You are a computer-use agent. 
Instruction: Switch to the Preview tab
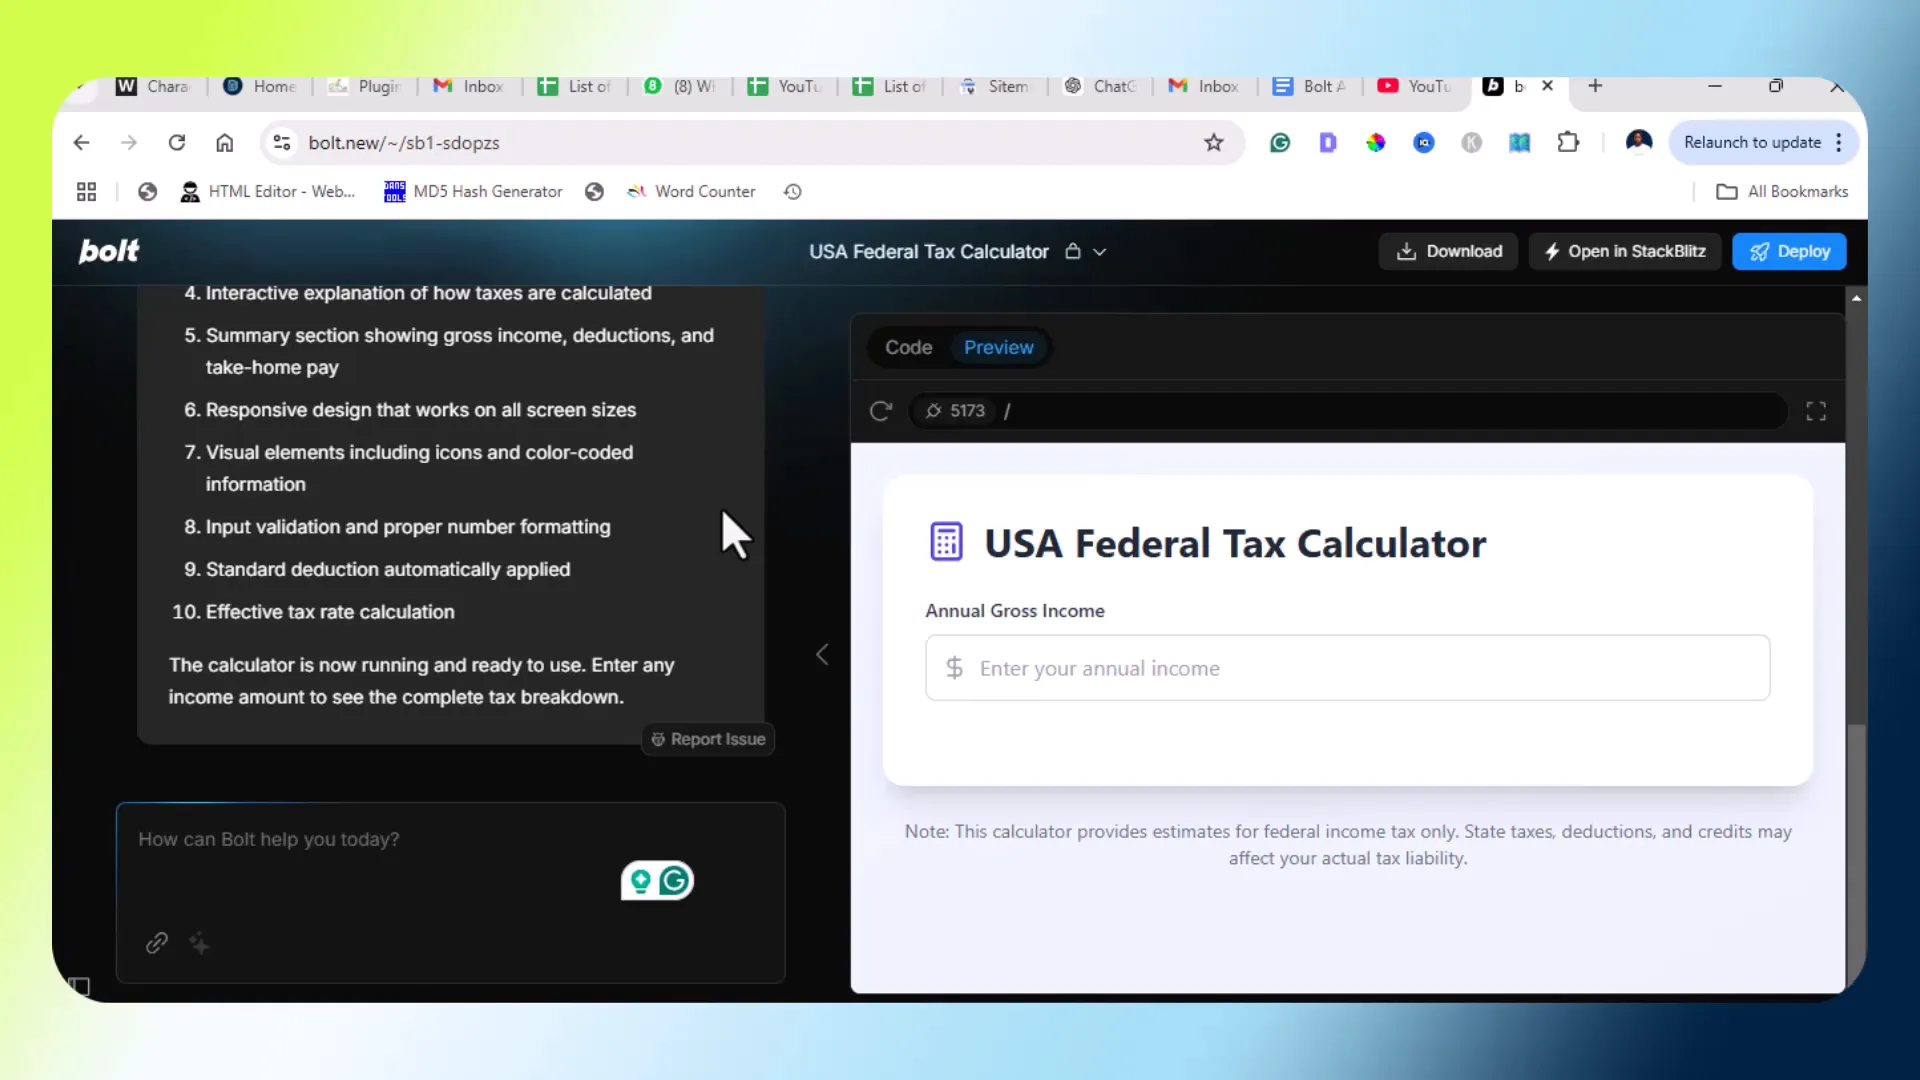point(998,347)
